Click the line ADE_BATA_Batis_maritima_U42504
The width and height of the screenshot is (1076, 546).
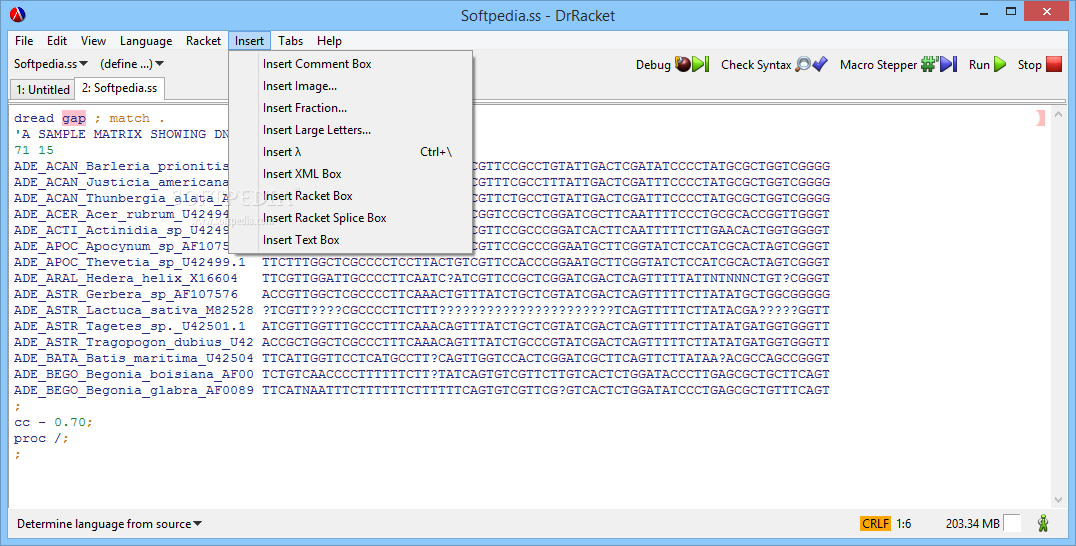421,358
